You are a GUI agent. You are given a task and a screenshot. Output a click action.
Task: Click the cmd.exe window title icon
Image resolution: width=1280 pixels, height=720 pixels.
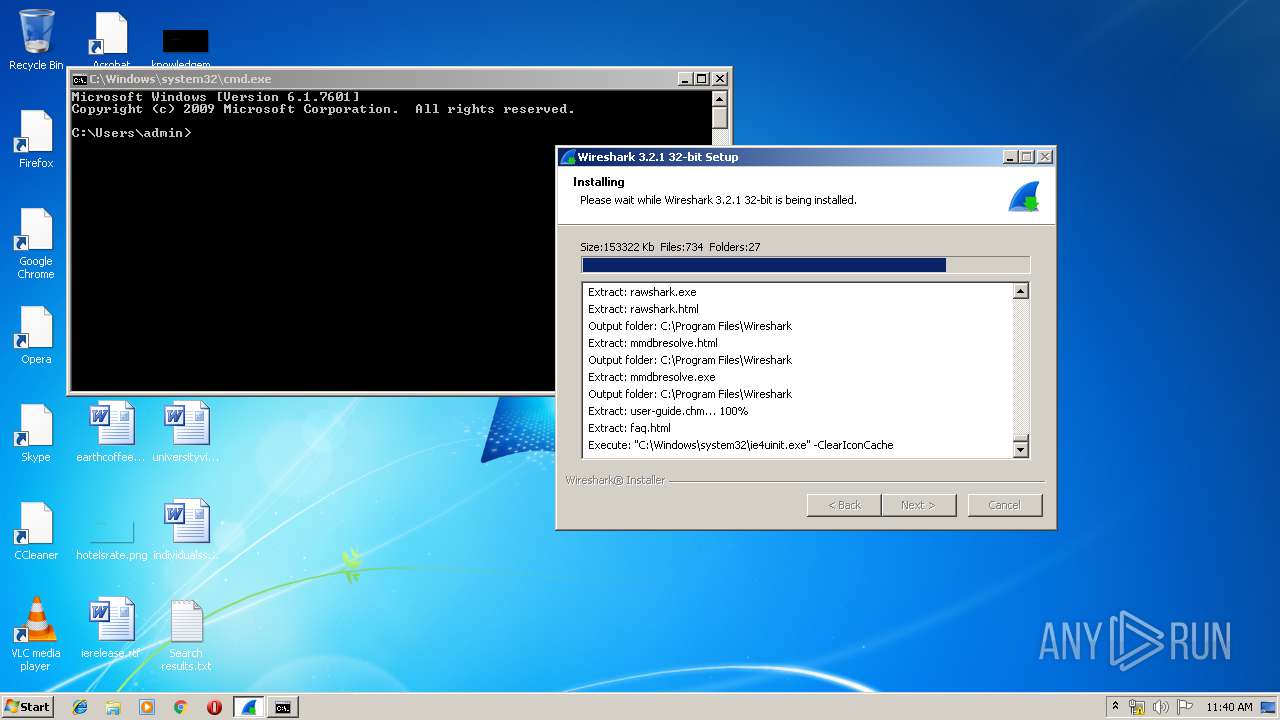[x=80, y=79]
